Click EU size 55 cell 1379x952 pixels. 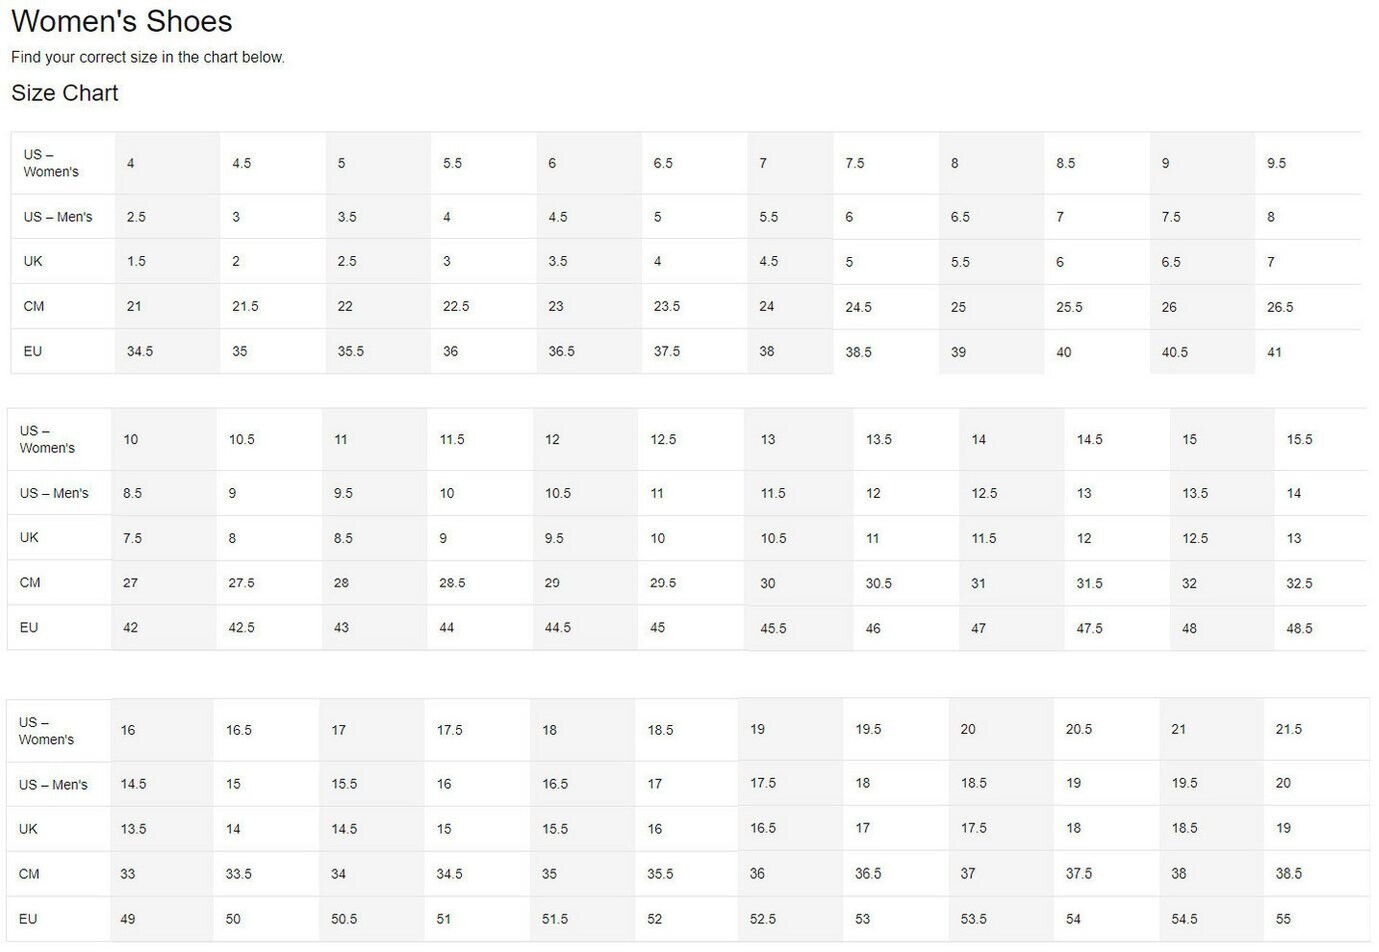pyautogui.click(x=1283, y=918)
